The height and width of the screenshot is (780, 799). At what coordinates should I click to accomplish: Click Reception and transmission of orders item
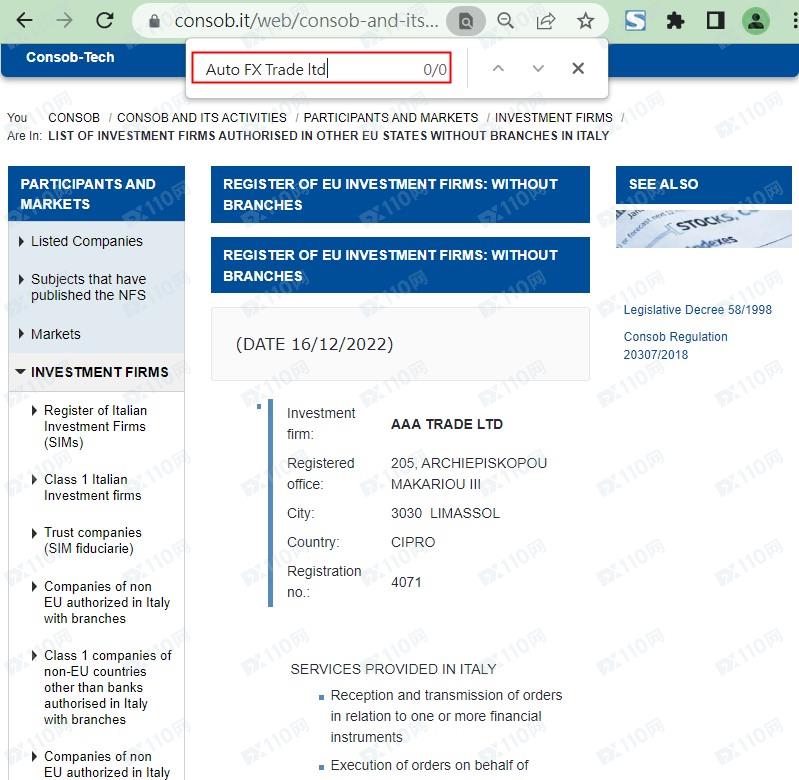[446, 716]
